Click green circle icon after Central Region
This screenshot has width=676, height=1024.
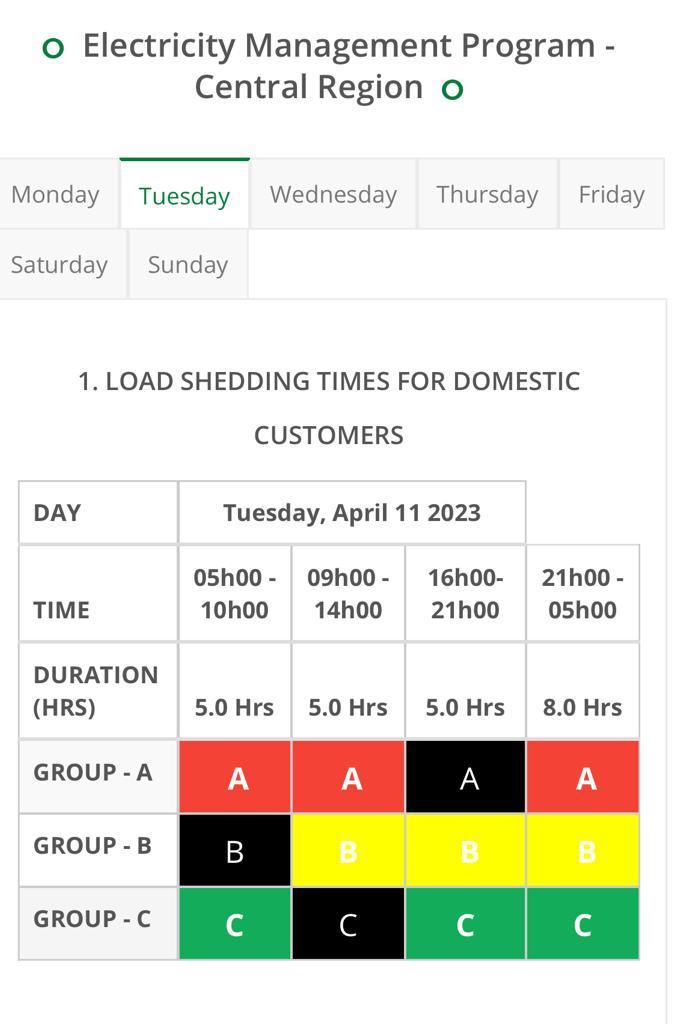click(x=452, y=89)
